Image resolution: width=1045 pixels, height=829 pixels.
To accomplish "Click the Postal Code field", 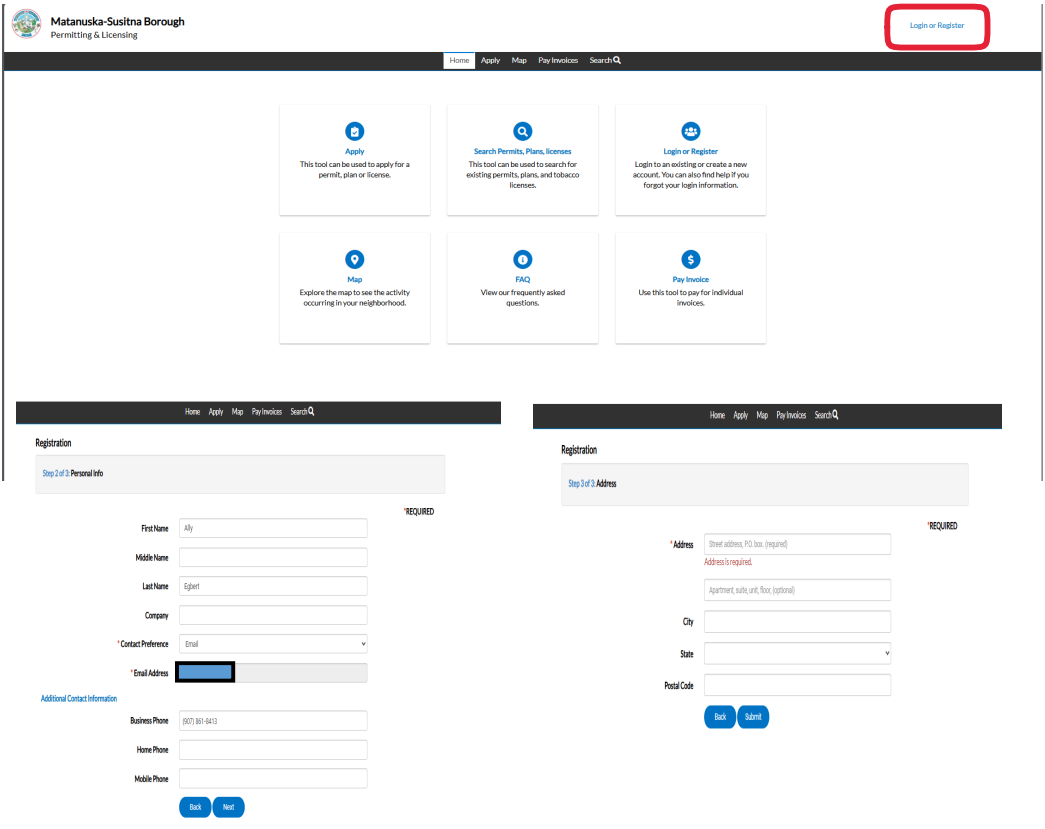I will coord(797,685).
